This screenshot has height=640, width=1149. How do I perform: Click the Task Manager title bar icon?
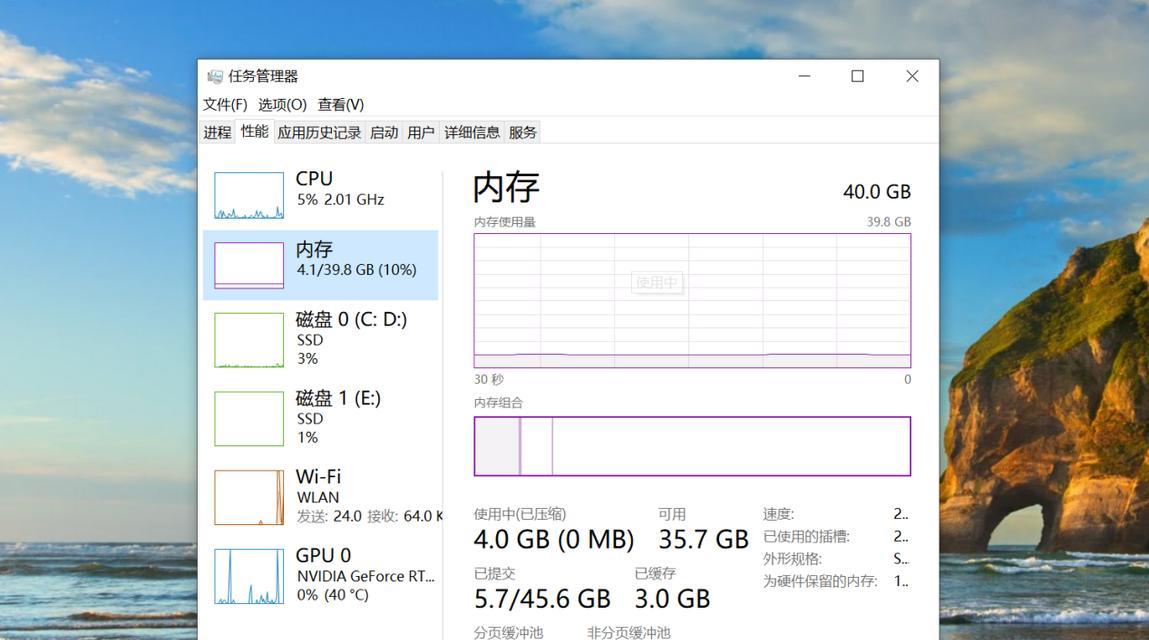coord(215,76)
